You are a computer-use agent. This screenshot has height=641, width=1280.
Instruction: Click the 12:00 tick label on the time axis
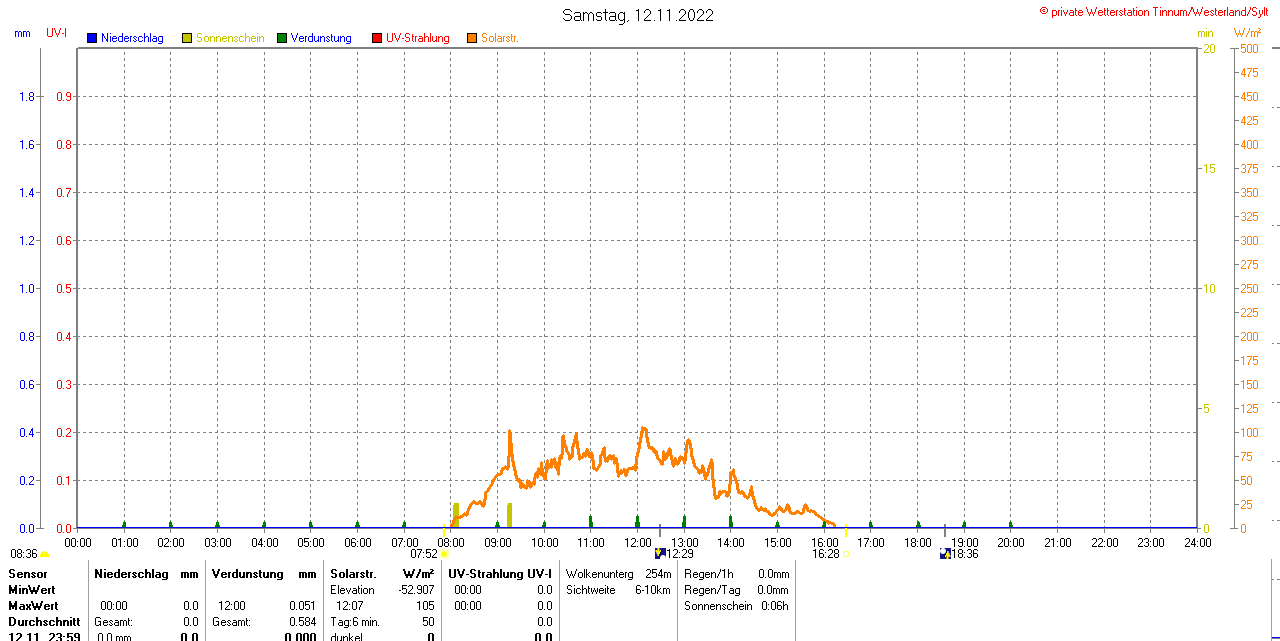(x=638, y=543)
